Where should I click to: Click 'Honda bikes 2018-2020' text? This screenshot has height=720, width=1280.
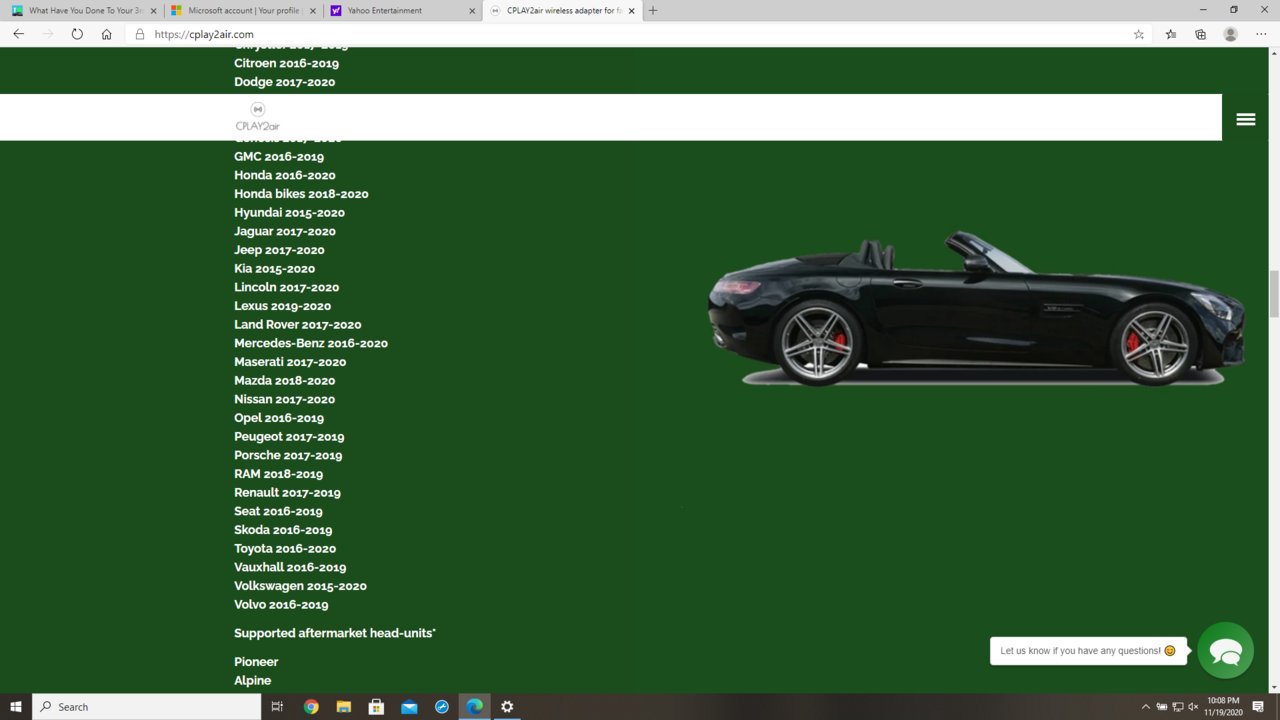coord(301,194)
